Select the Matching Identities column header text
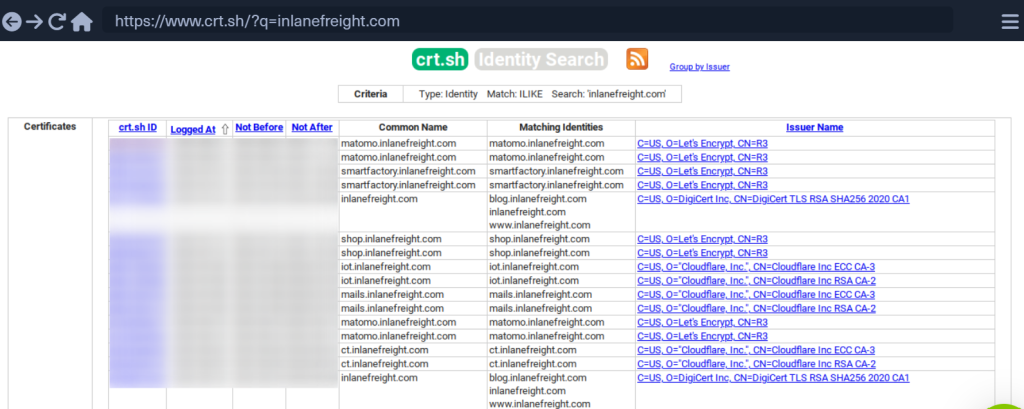 (561, 127)
